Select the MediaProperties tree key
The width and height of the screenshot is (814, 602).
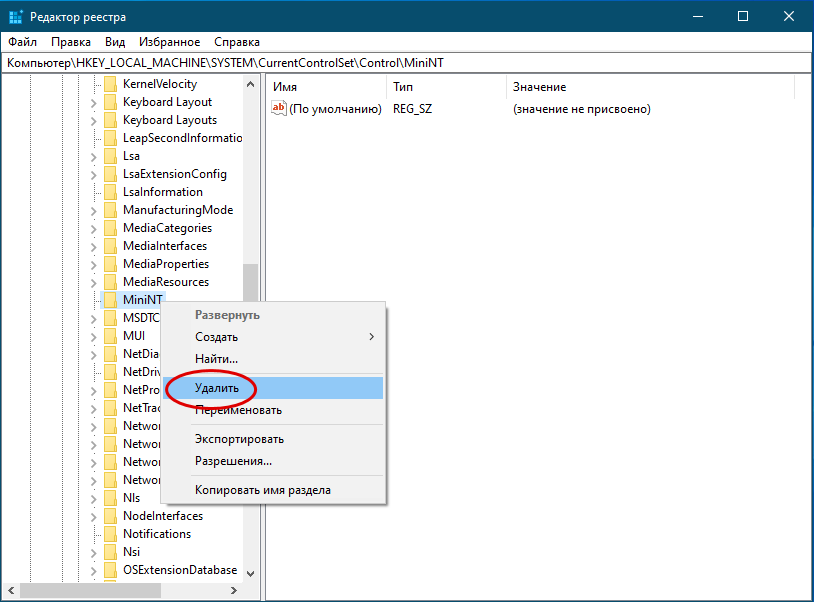(166, 264)
